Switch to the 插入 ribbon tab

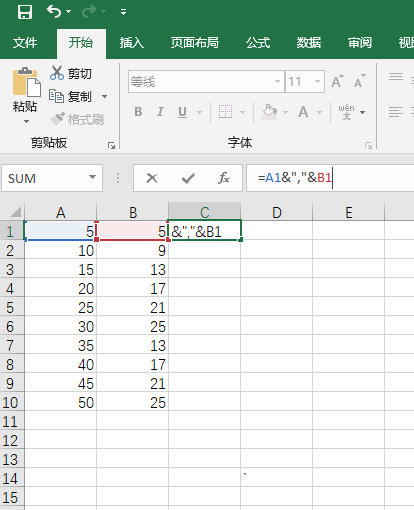tap(132, 43)
